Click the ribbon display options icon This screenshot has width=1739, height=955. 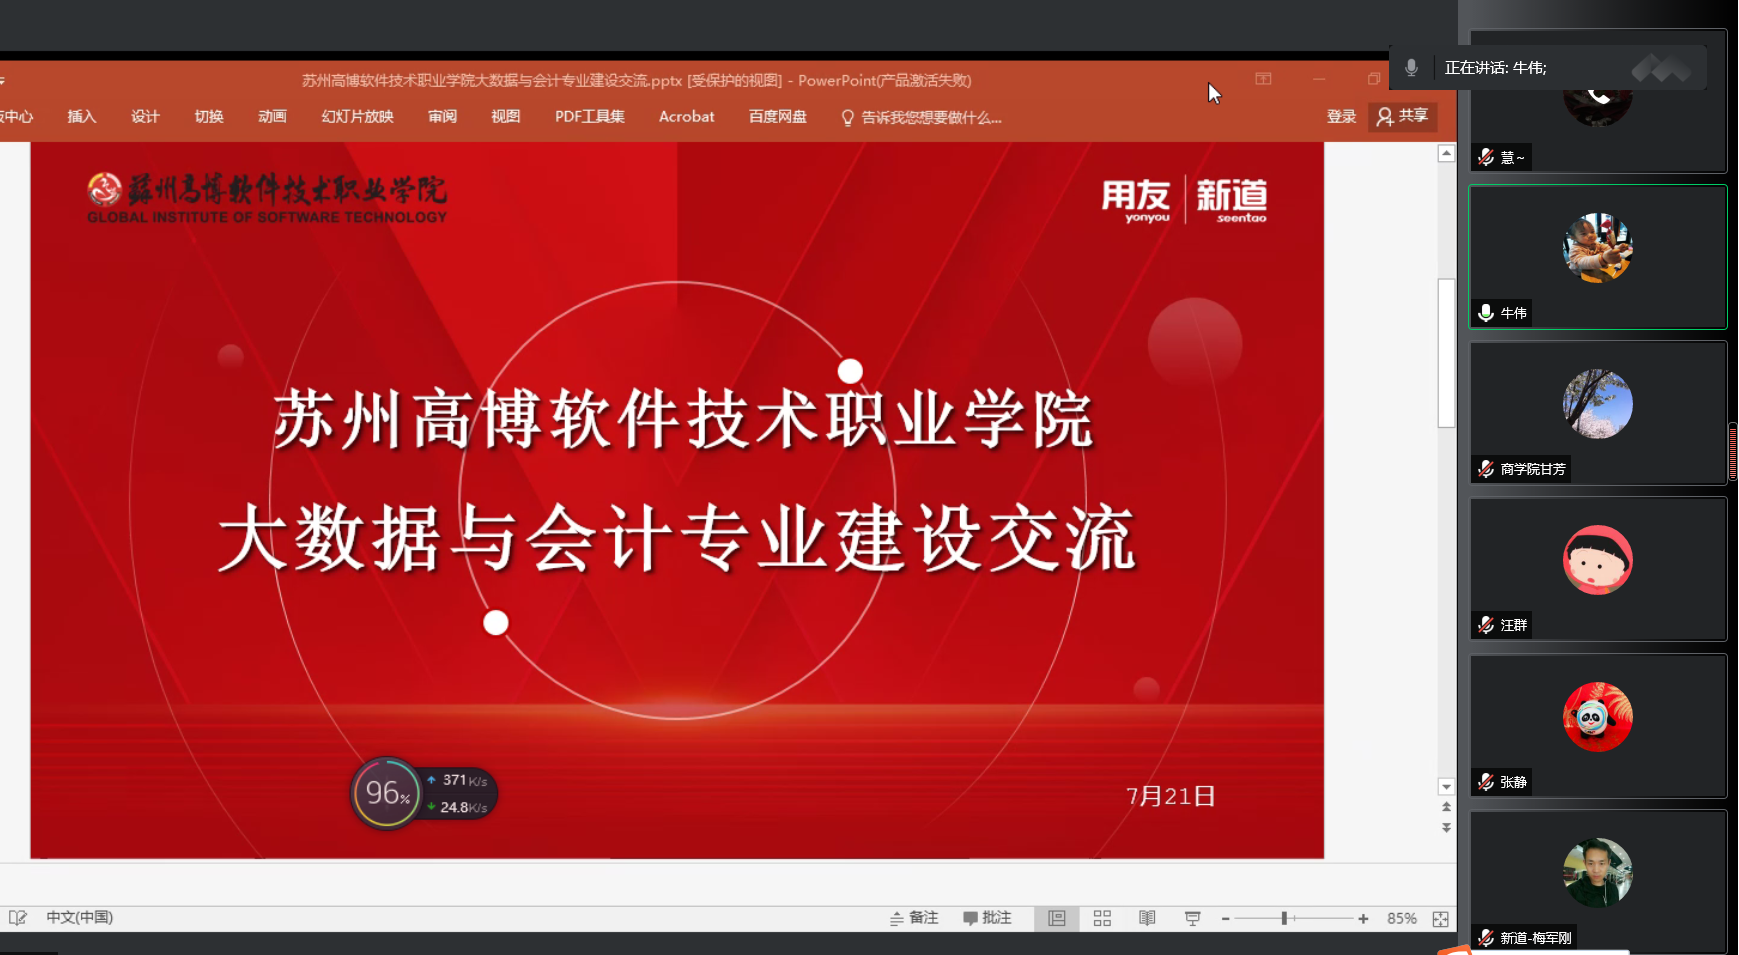1263,79
